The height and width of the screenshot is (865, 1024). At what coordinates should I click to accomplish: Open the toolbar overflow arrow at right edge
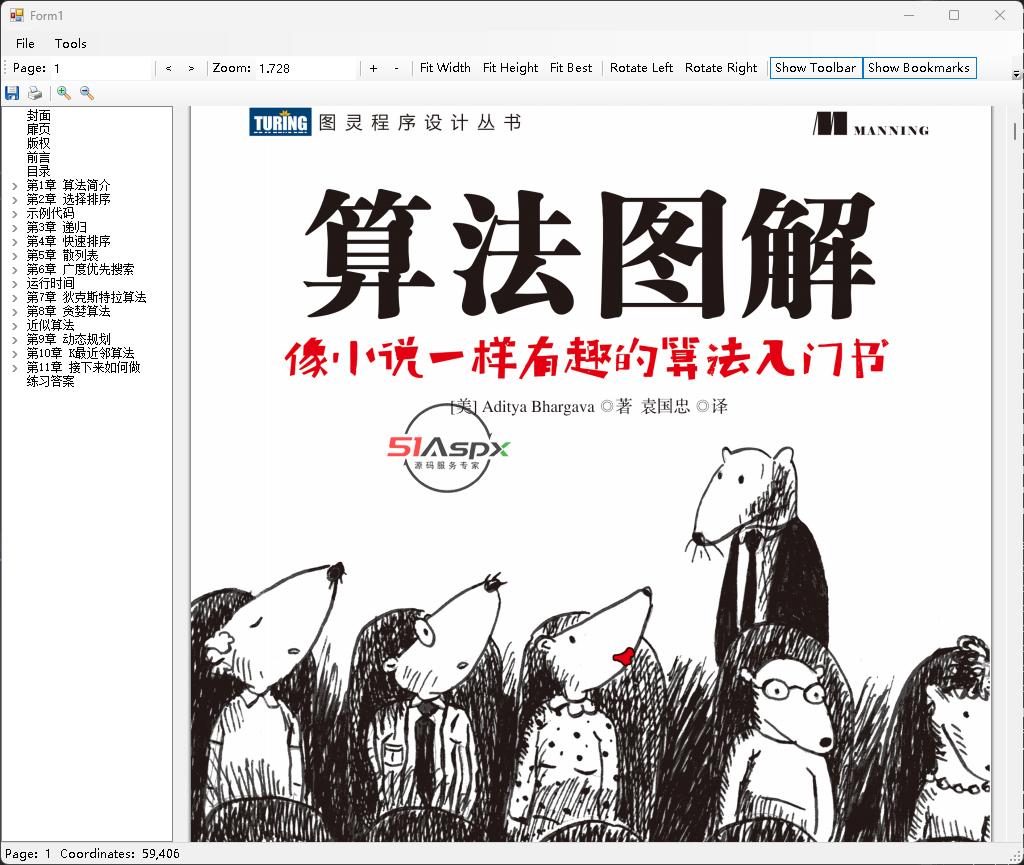tap(1016, 74)
